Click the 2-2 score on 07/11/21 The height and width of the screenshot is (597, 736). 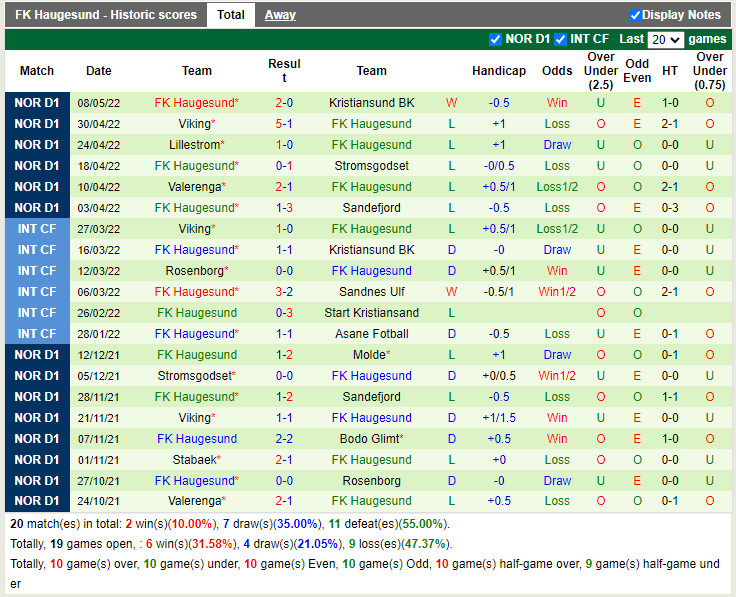pos(284,439)
